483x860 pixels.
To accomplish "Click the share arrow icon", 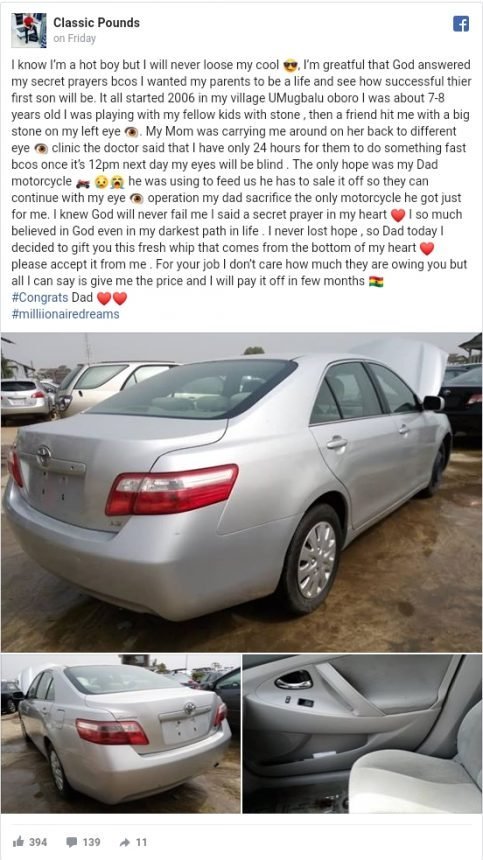I will pos(124,841).
